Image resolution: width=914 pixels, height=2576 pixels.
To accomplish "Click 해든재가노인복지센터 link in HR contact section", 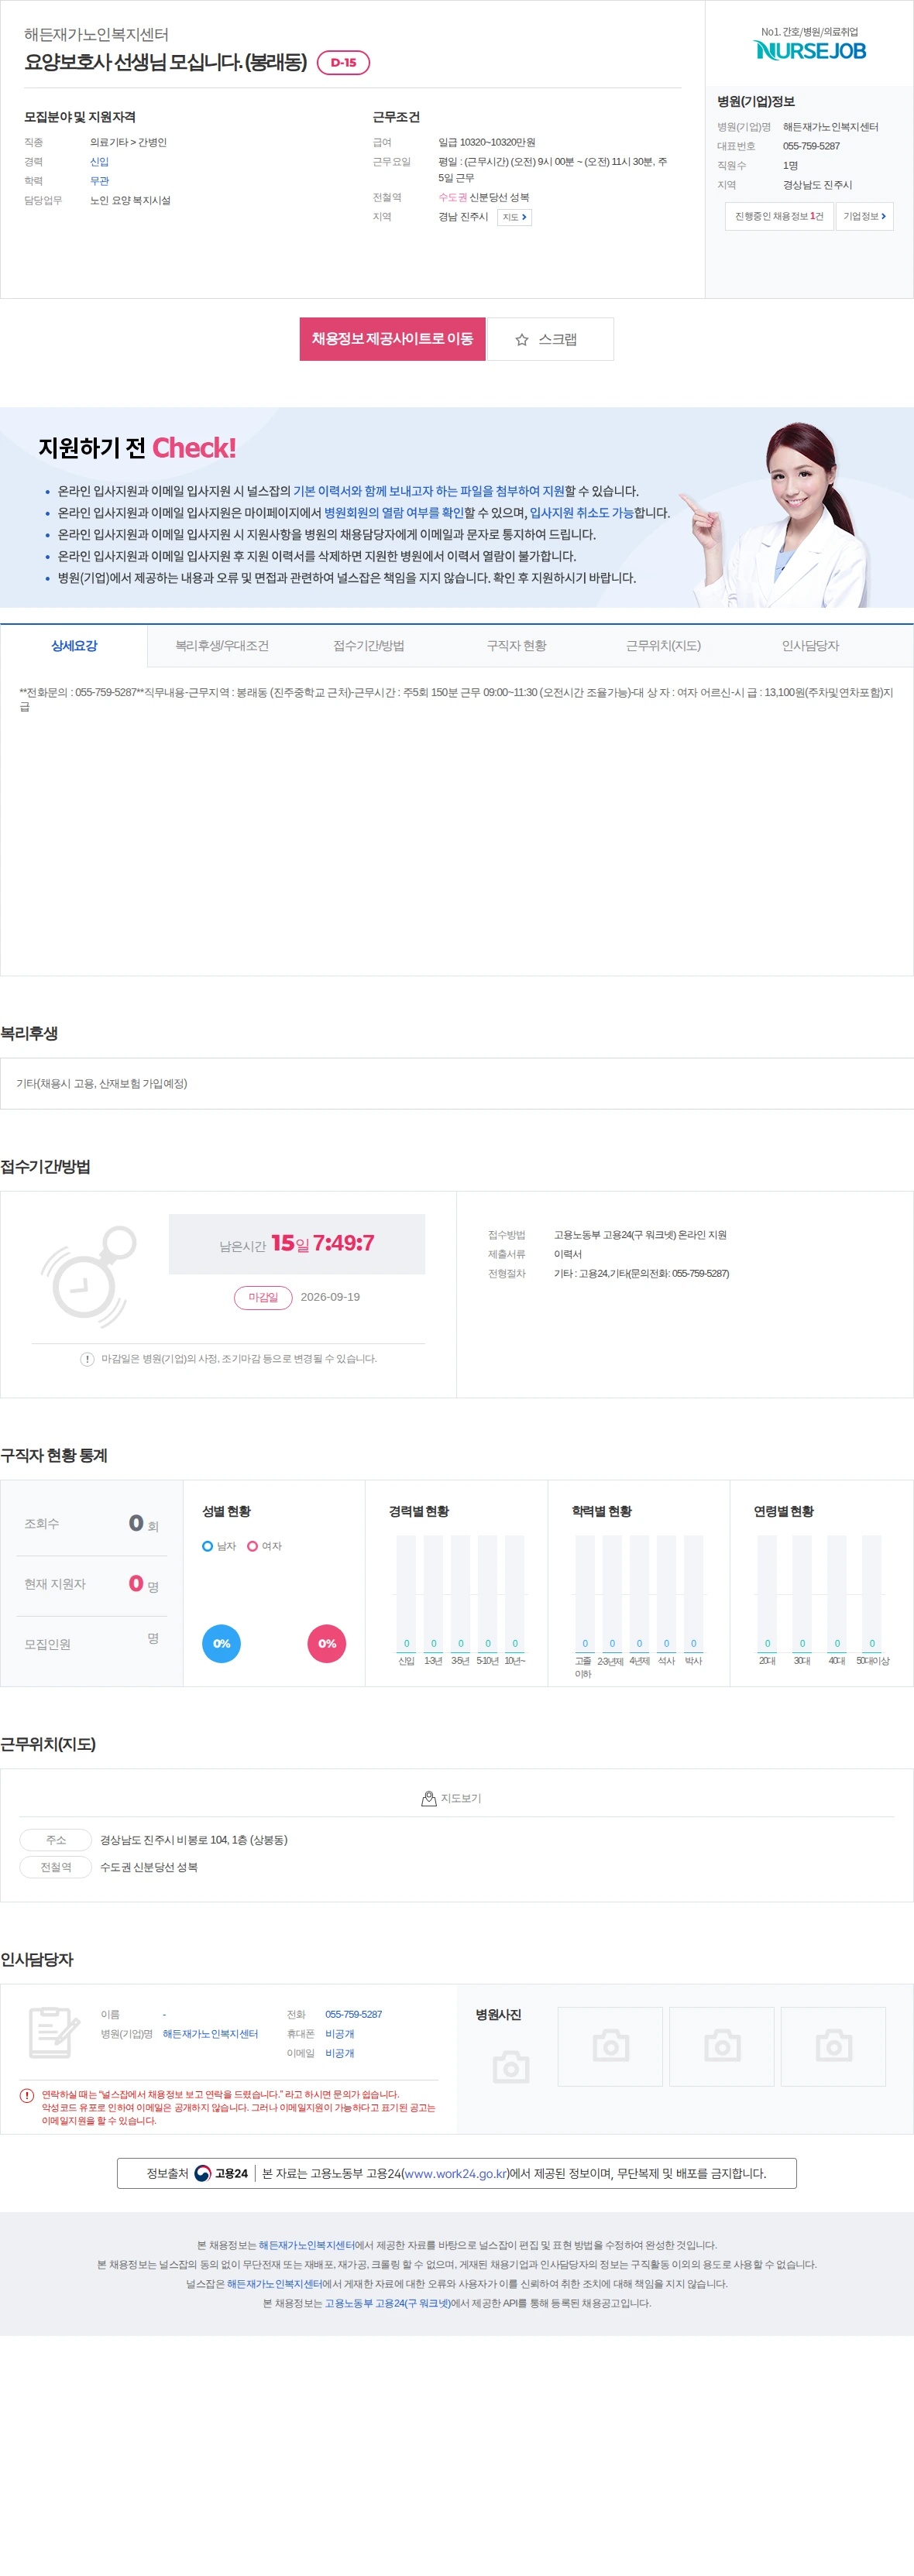I will click(210, 2034).
